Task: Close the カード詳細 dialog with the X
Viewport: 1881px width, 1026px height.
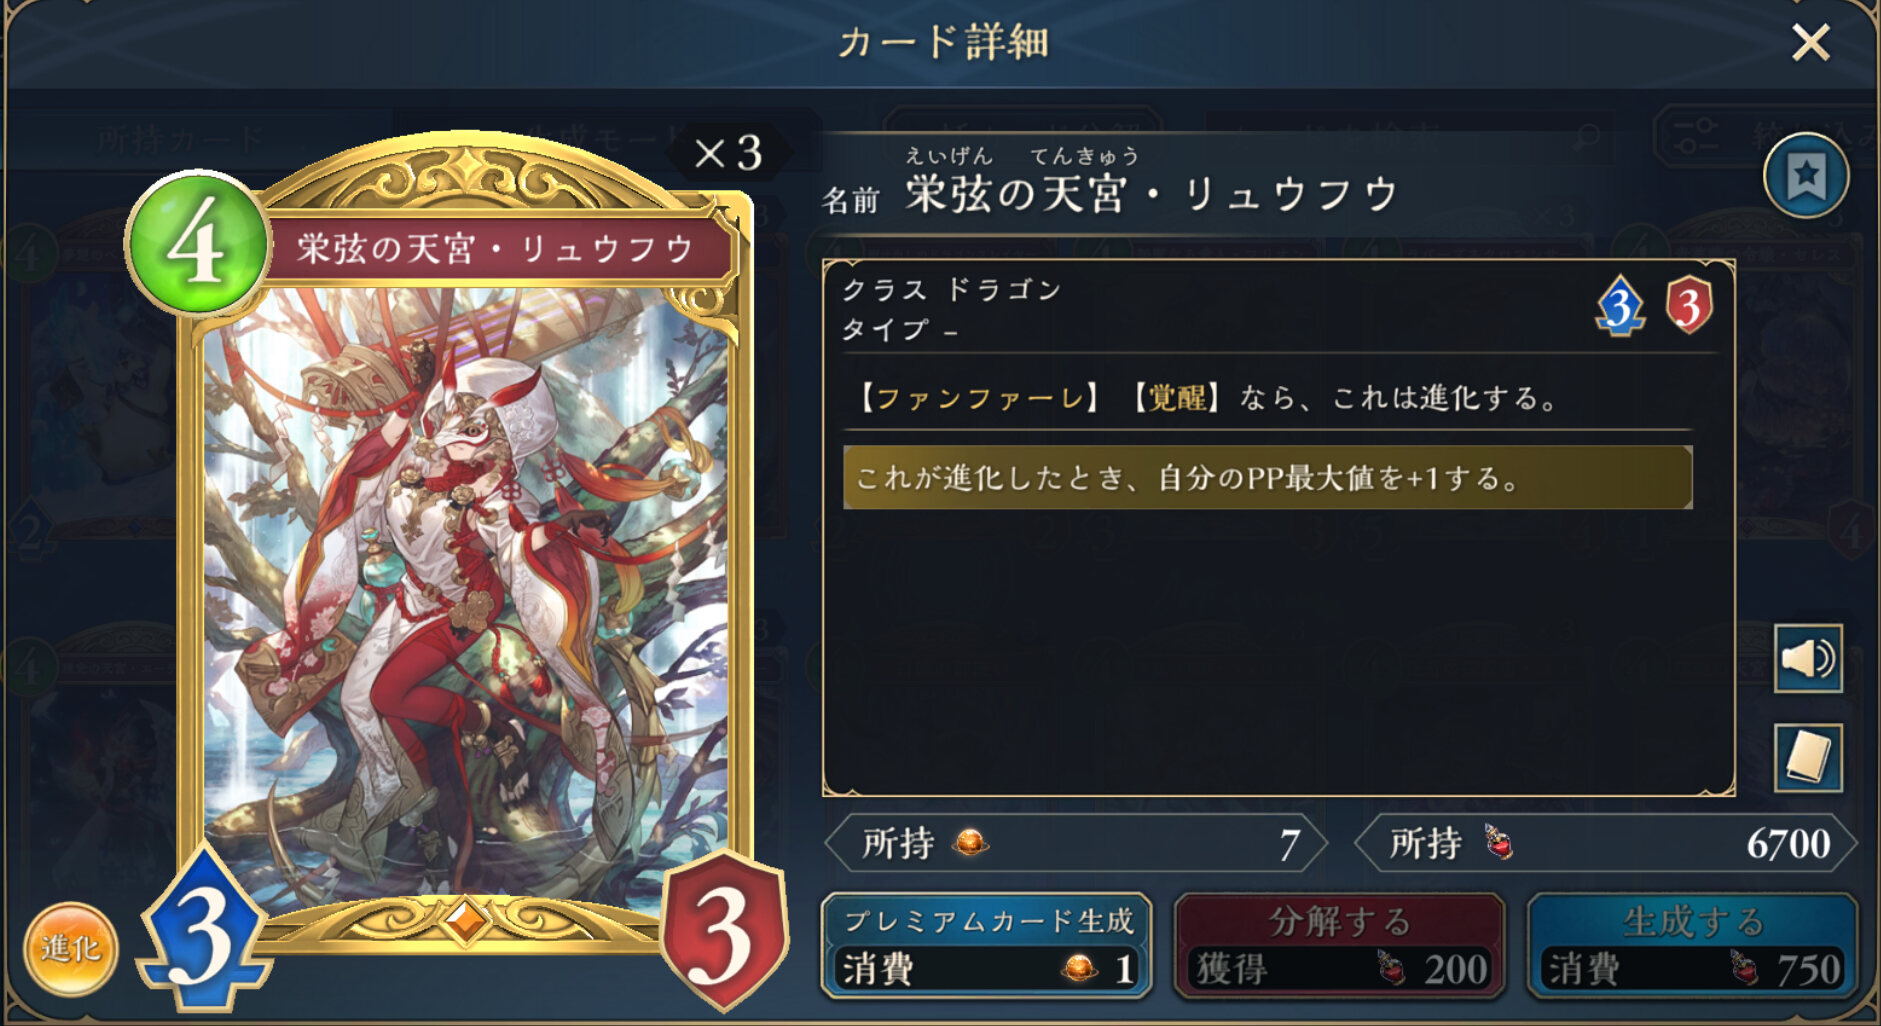Action: click(1810, 43)
